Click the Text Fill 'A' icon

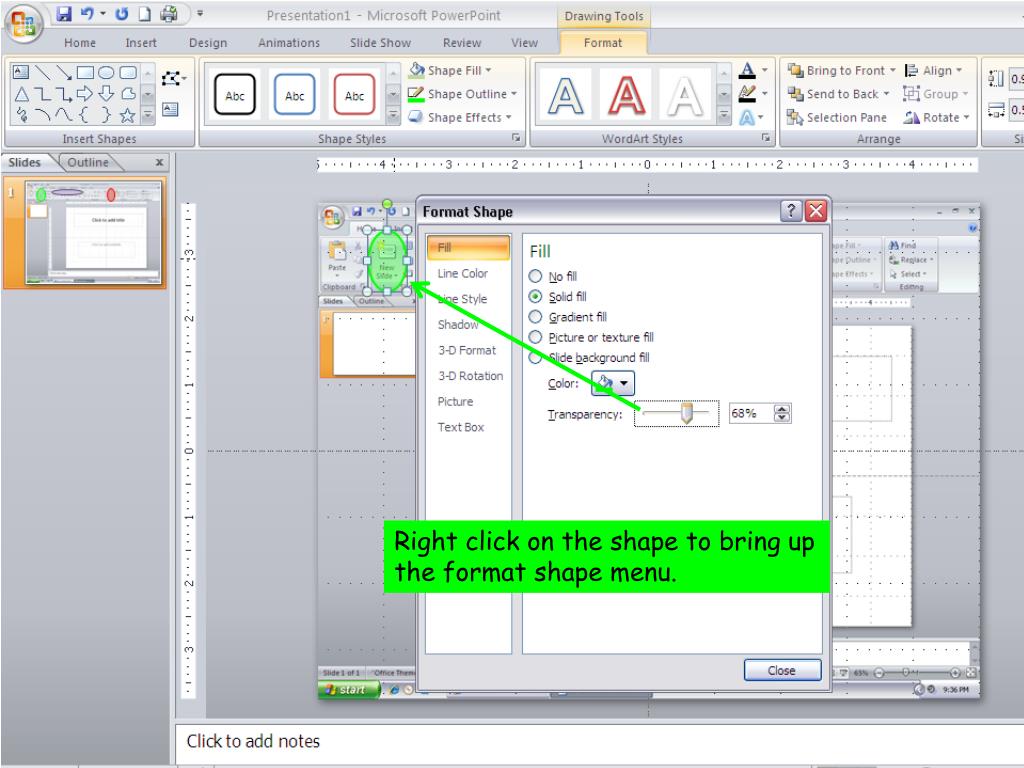tap(748, 71)
